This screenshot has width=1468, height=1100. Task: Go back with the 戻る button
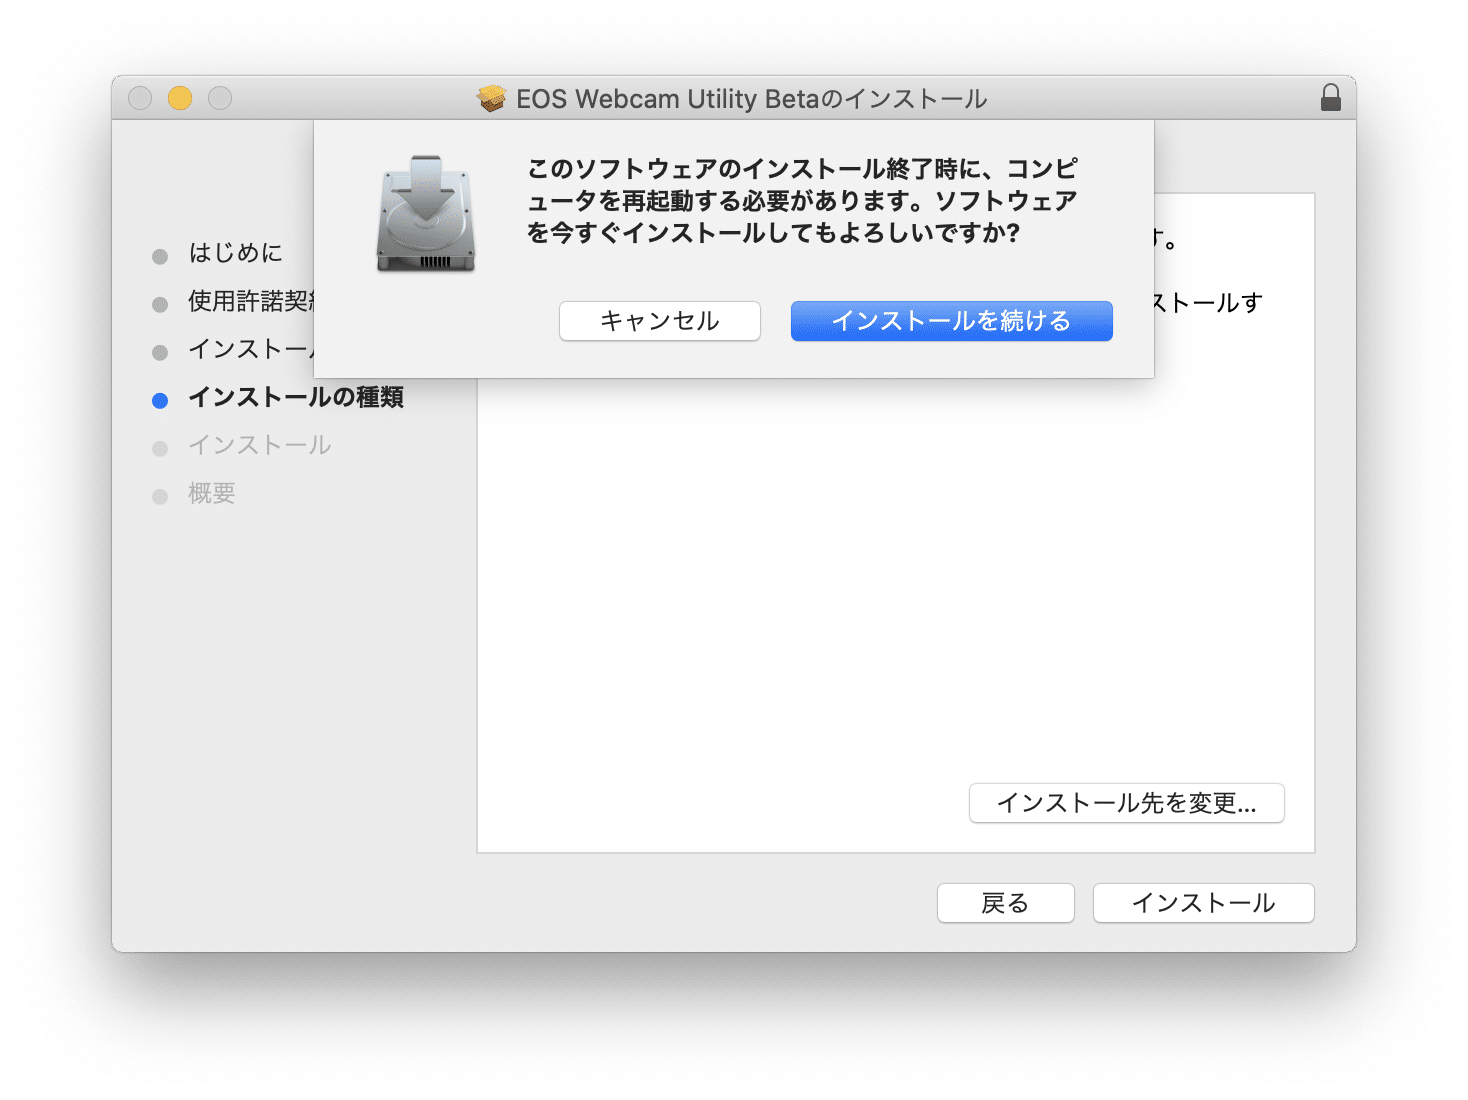click(x=1005, y=903)
